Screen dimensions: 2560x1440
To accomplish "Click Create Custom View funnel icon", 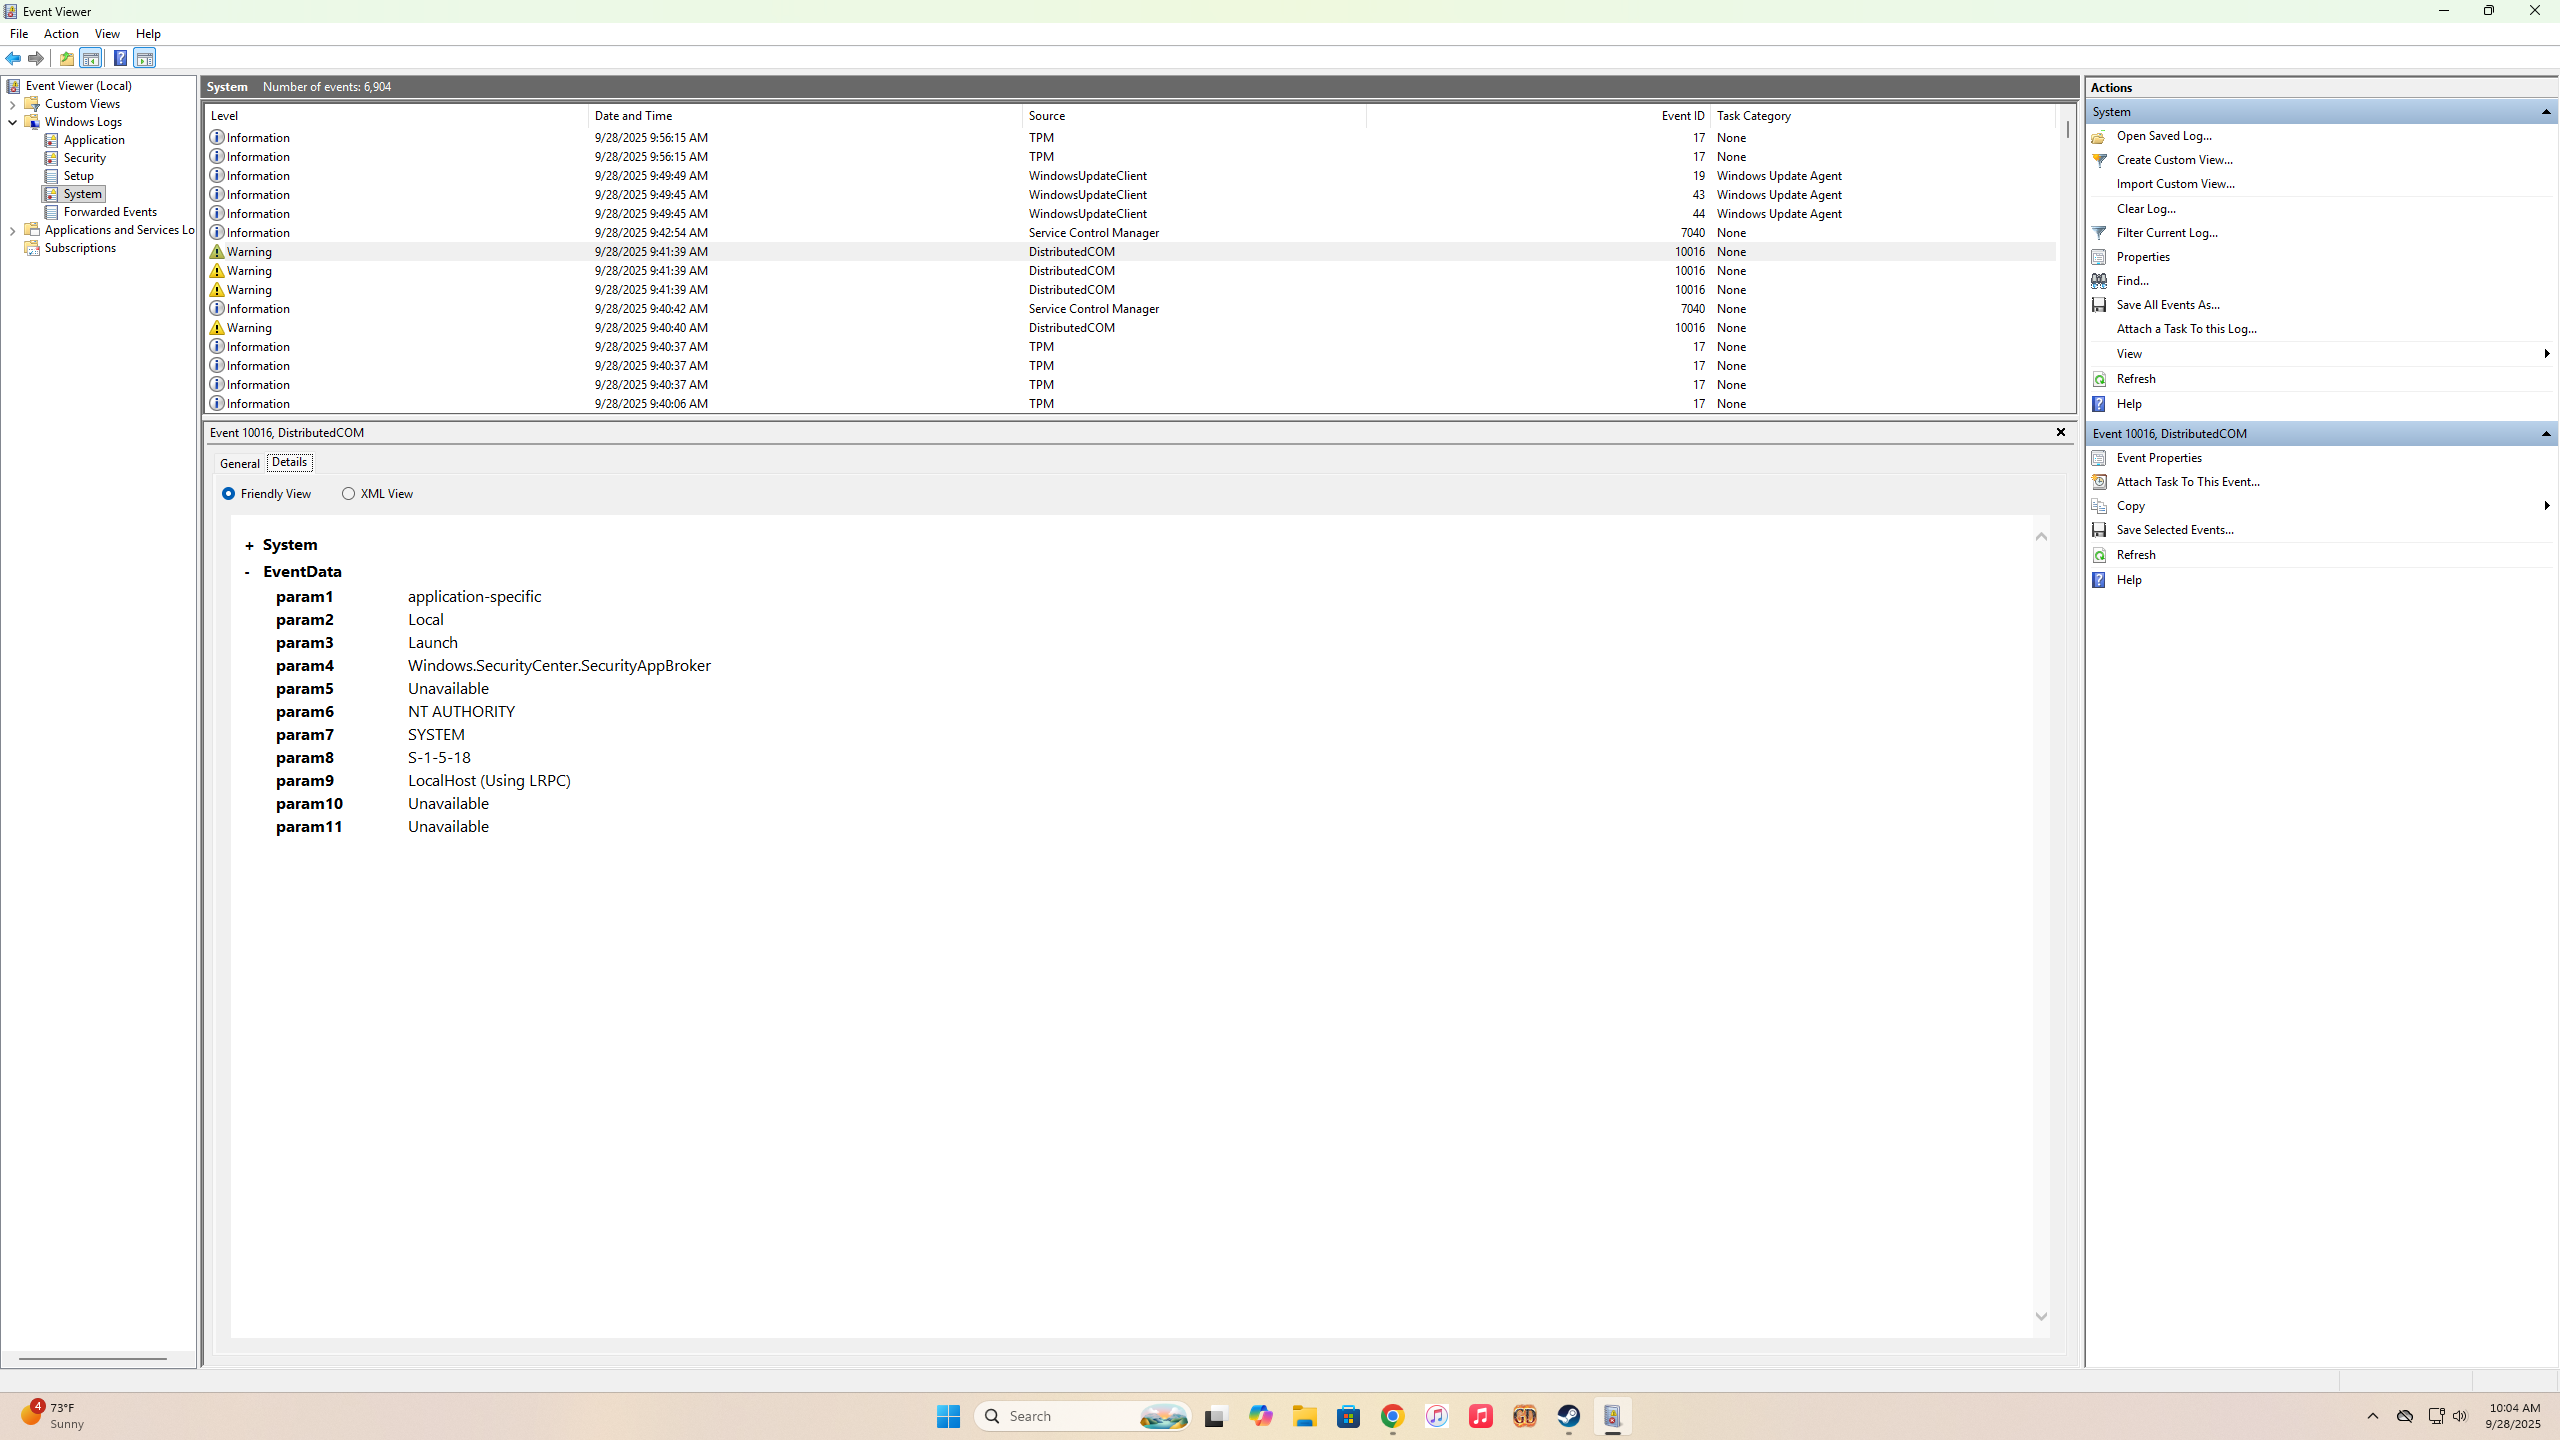I will tap(2099, 160).
